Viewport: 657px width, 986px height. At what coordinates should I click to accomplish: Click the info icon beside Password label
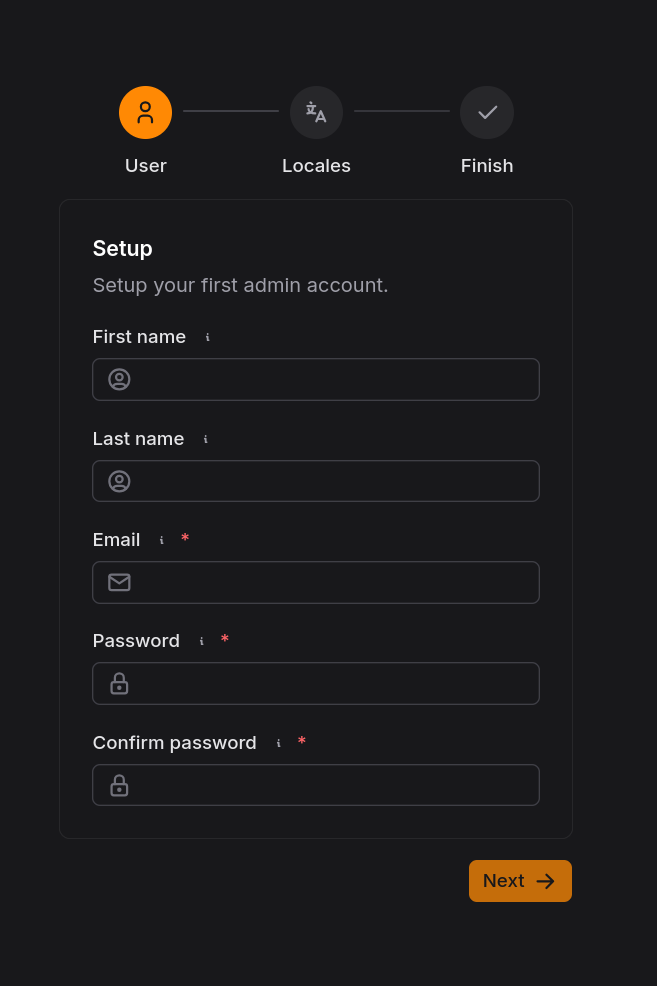(x=202, y=642)
